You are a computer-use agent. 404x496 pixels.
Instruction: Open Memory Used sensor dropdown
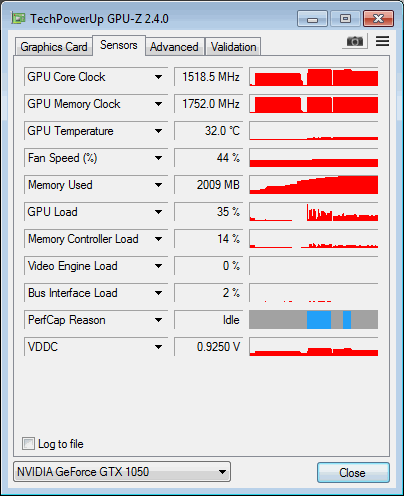[159, 185]
